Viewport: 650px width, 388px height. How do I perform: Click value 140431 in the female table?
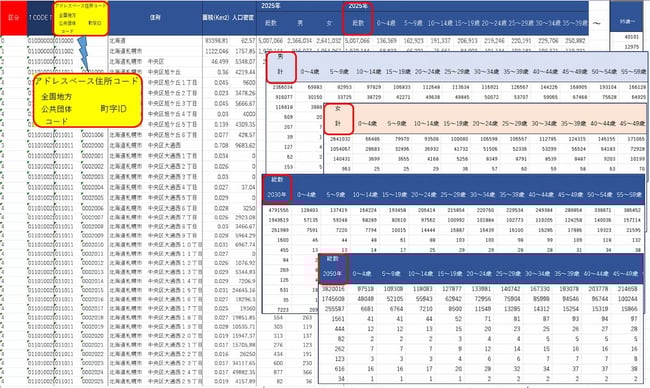tap(342, 159)
